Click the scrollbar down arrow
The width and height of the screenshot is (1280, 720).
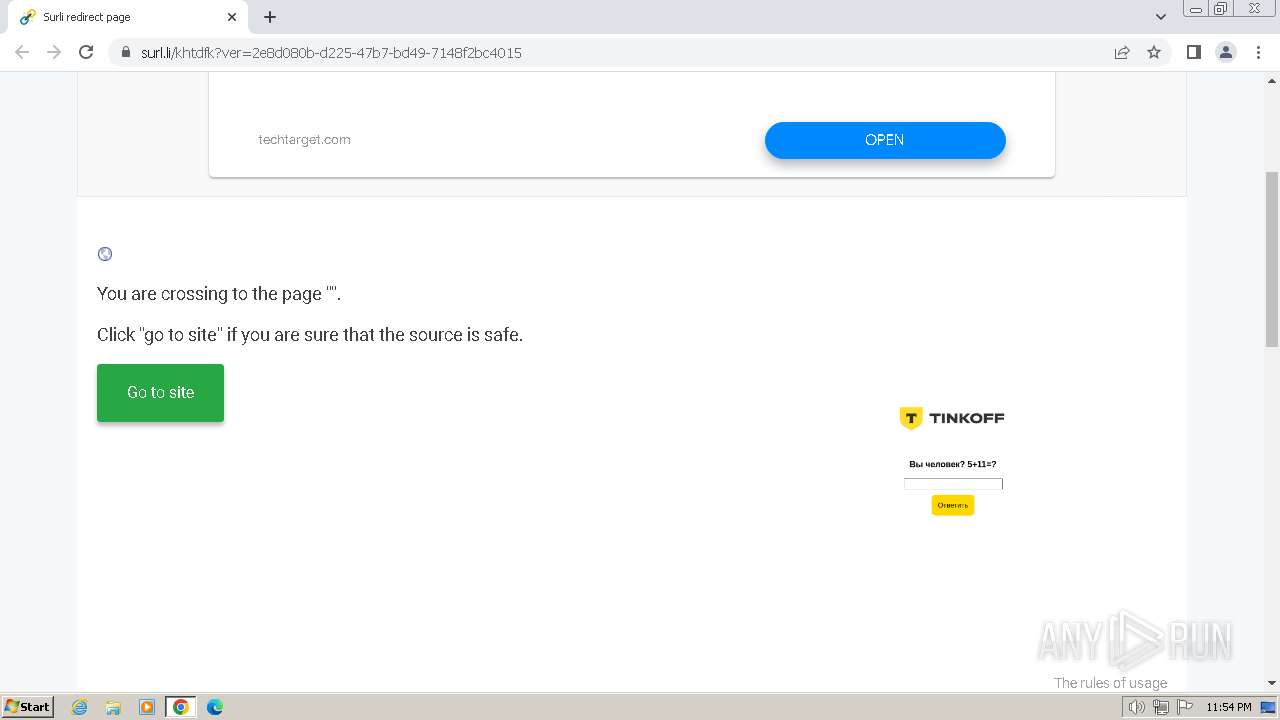coord(1272,683)
